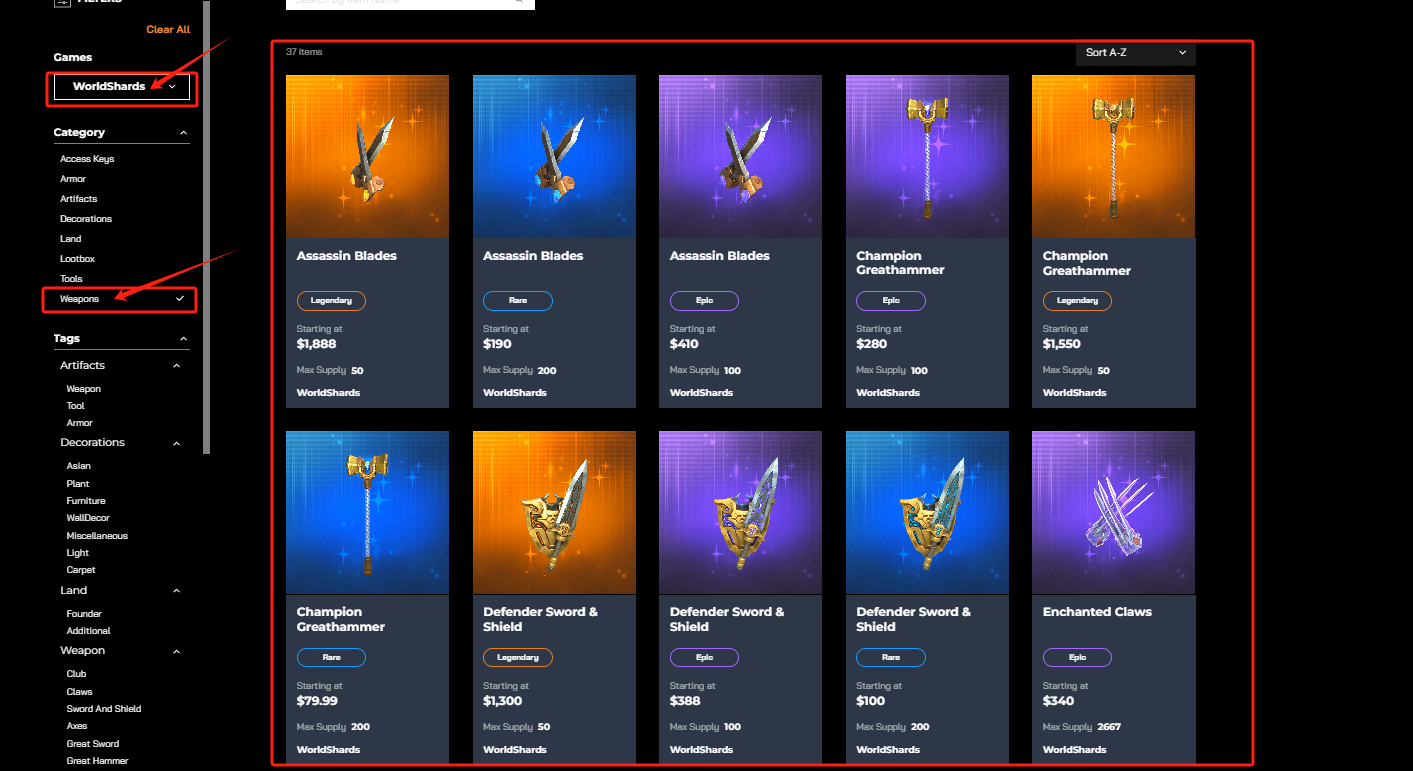1413x771 pixels.
Task: Click the sidebar vertical scrollbar
Action: pyautogui.click(x=207, y=227)
